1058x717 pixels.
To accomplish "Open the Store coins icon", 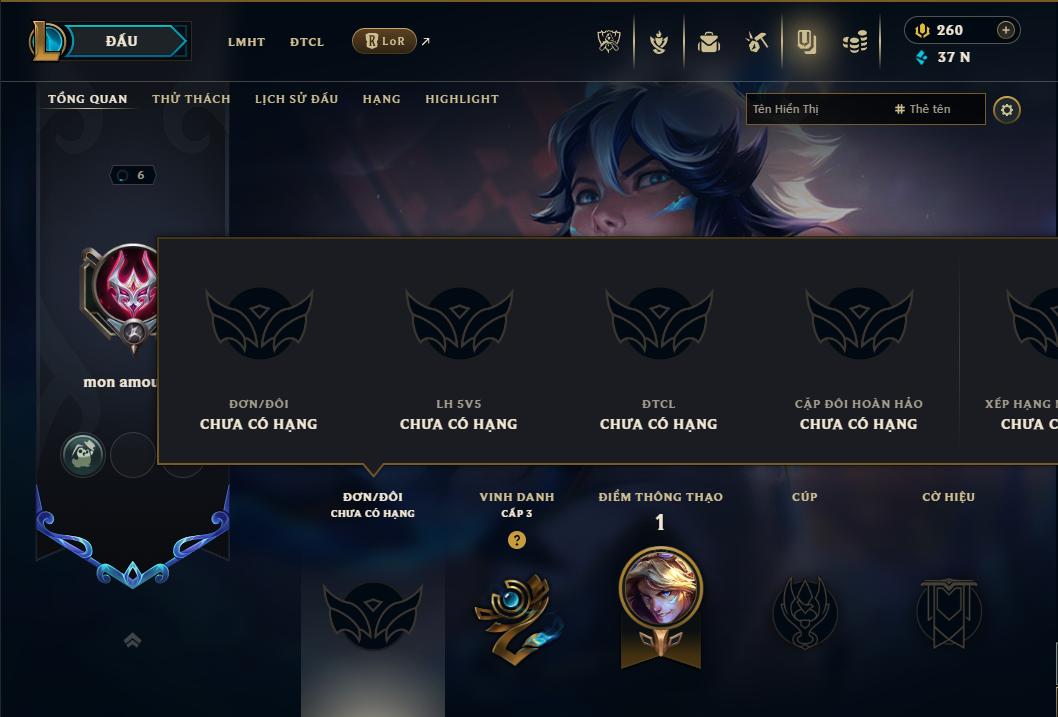I will tap(855, 43).
